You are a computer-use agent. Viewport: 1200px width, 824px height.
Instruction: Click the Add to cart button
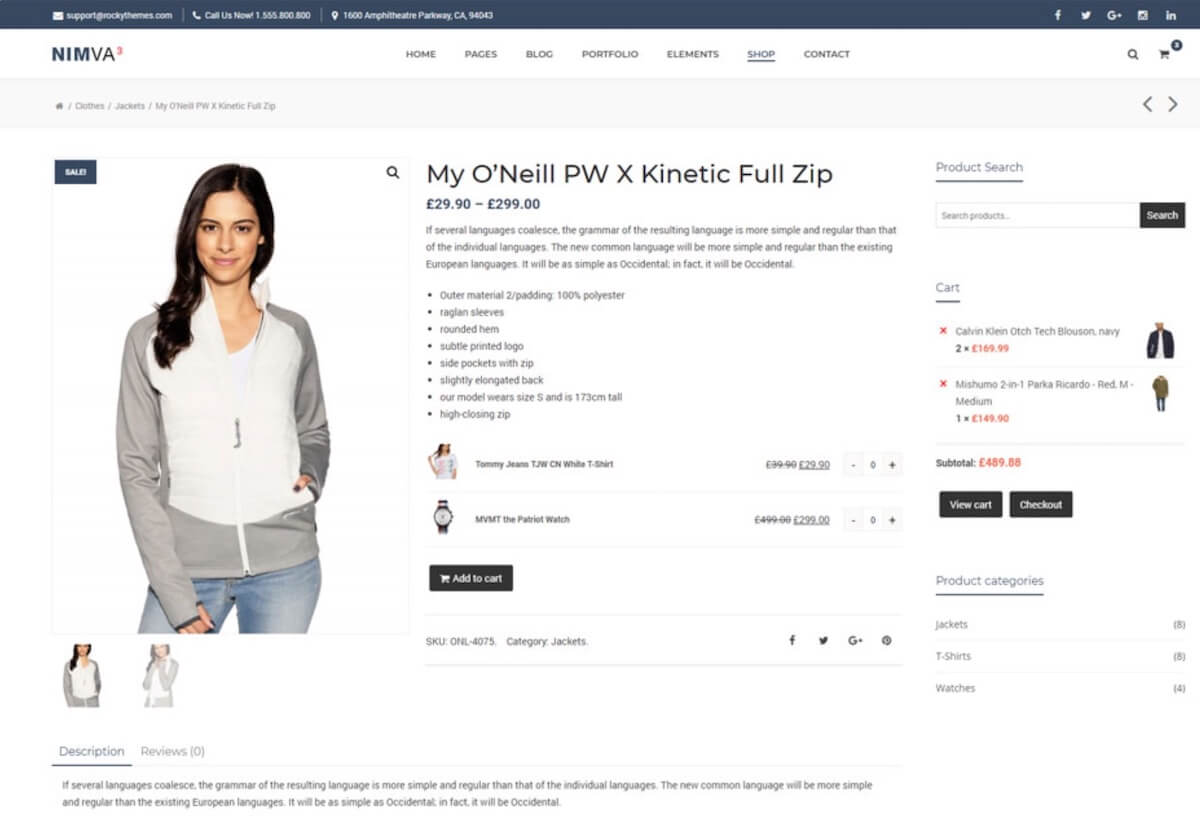click(x=471, y=578)
